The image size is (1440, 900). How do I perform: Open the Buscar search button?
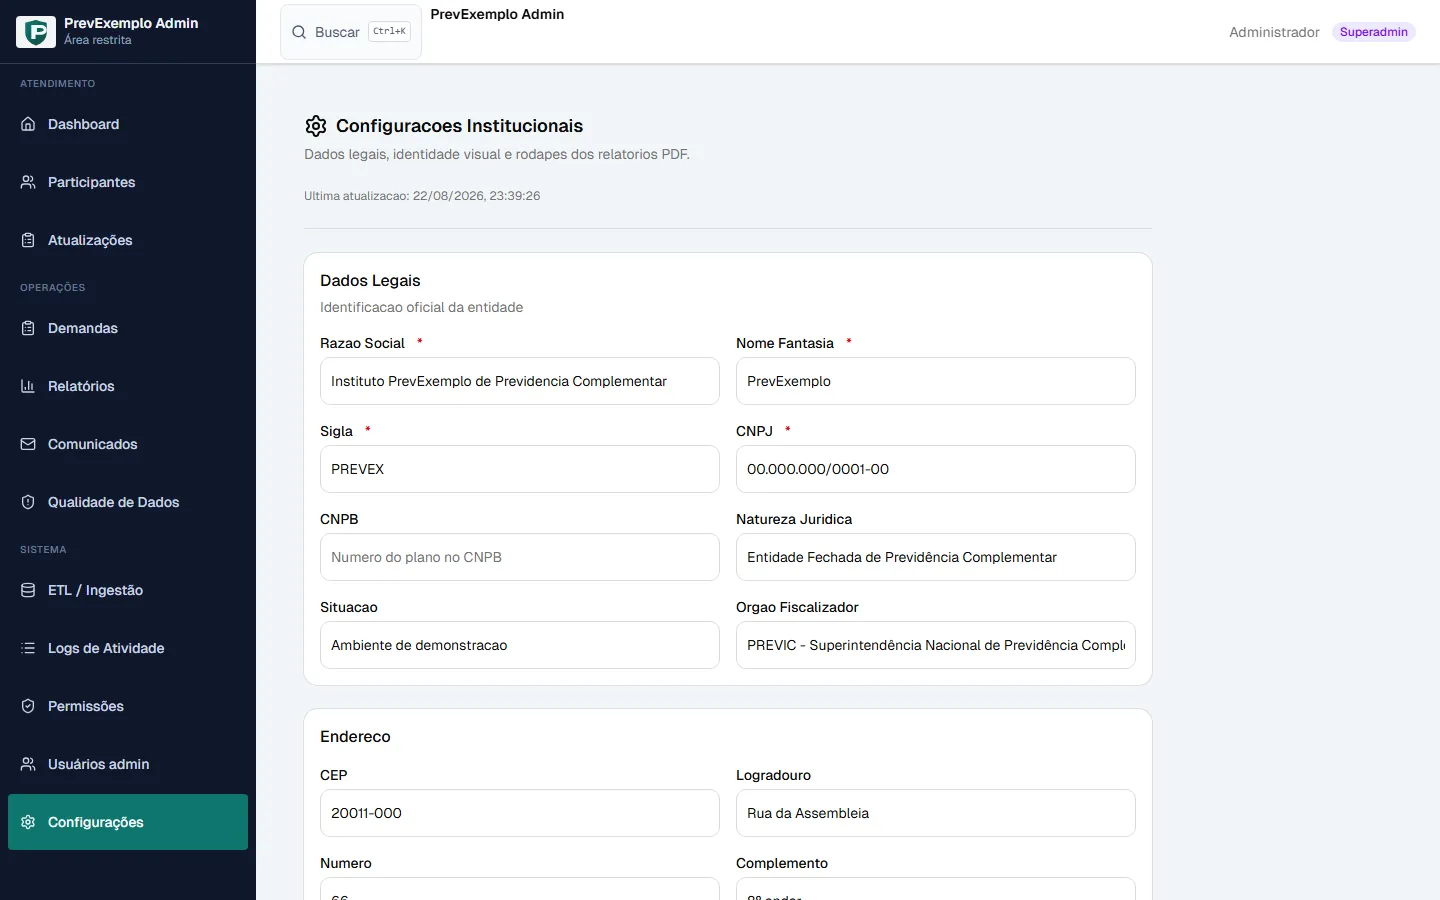coord(351,32)
